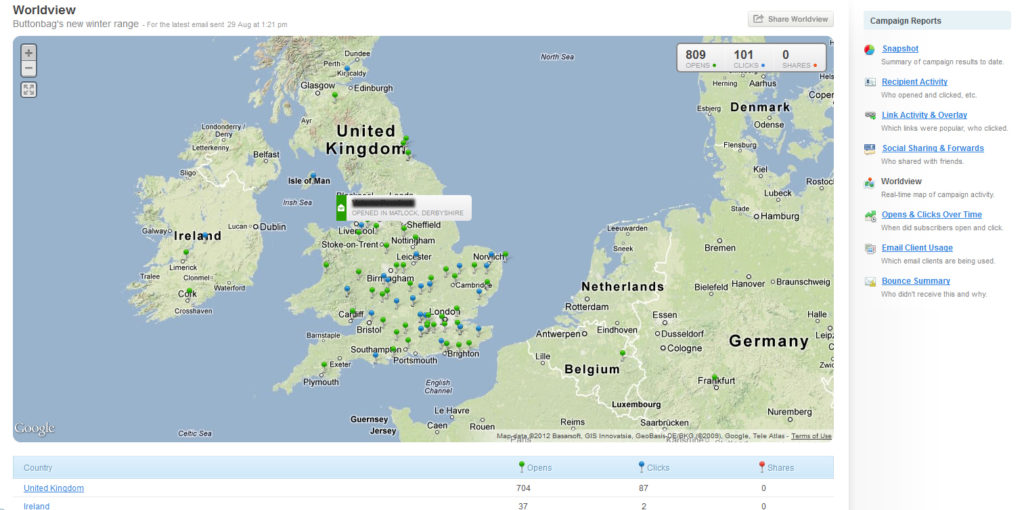Open the Snapshot report link
1024x510 pixels.
click(900, 49)
